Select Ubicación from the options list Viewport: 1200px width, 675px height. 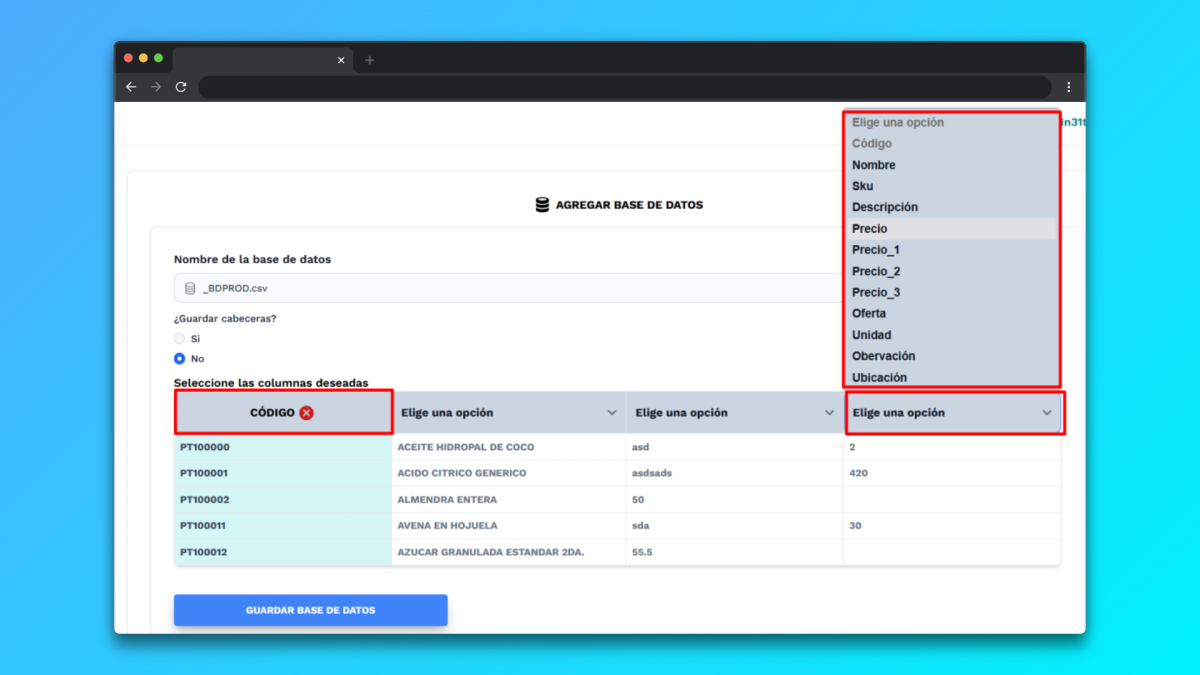pos(879,378)
